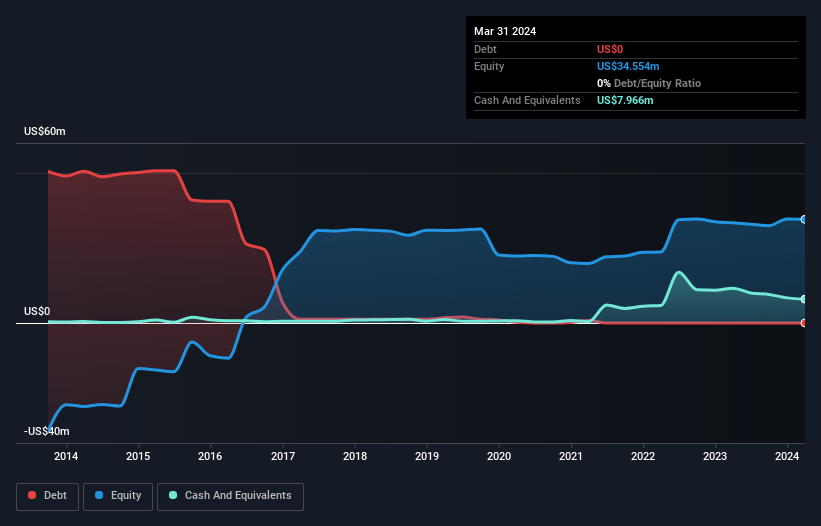Click the tooltip cash value US$7.966m
Screen dimensions: 821x526
(x=625, y=100)
